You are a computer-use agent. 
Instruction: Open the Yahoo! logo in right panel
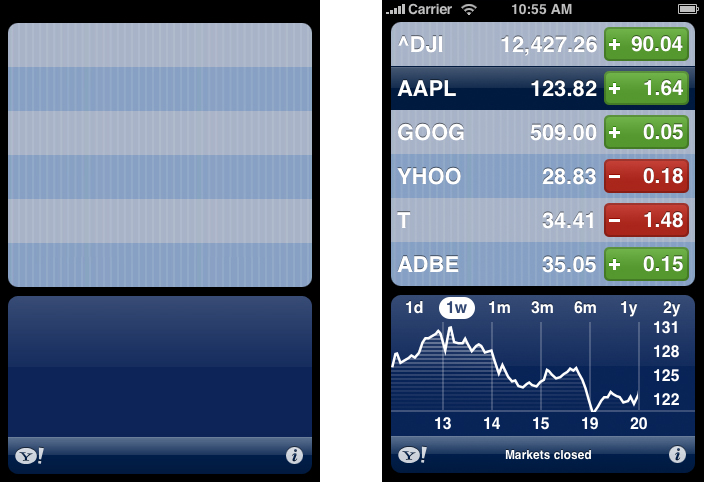[412, 455]
